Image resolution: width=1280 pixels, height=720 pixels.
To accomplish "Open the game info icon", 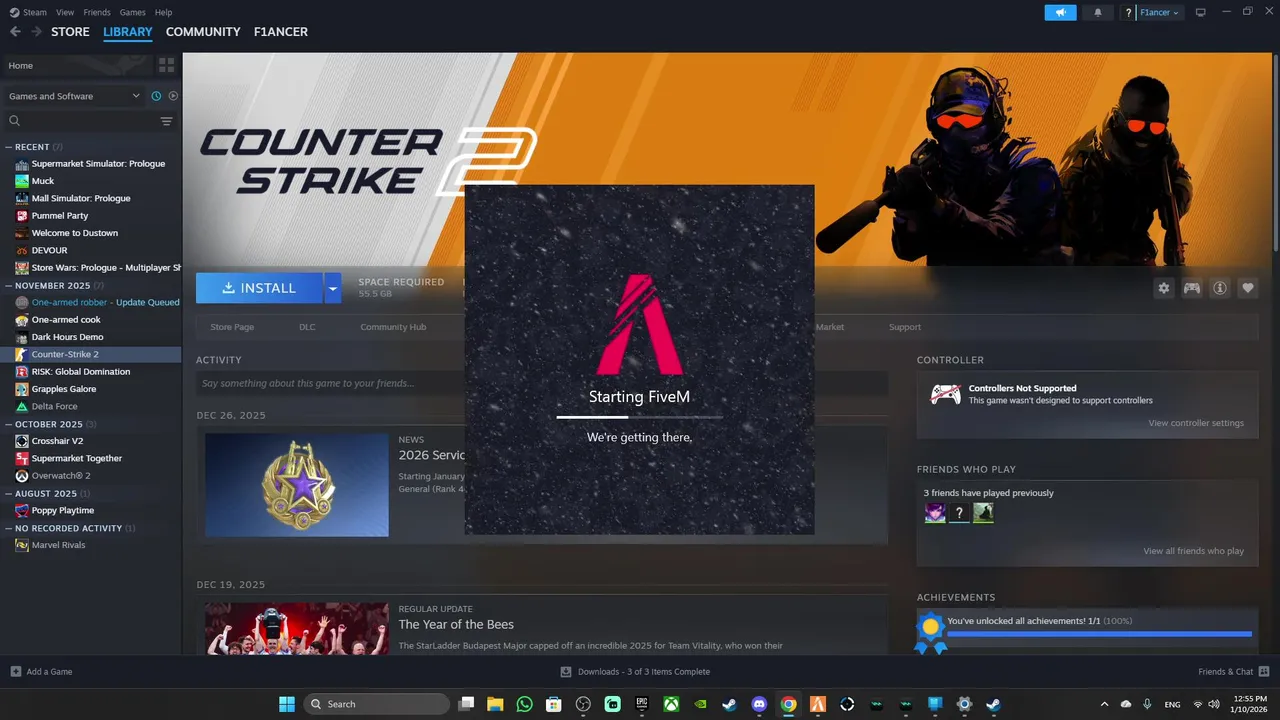I will [x=1220, y=288].
